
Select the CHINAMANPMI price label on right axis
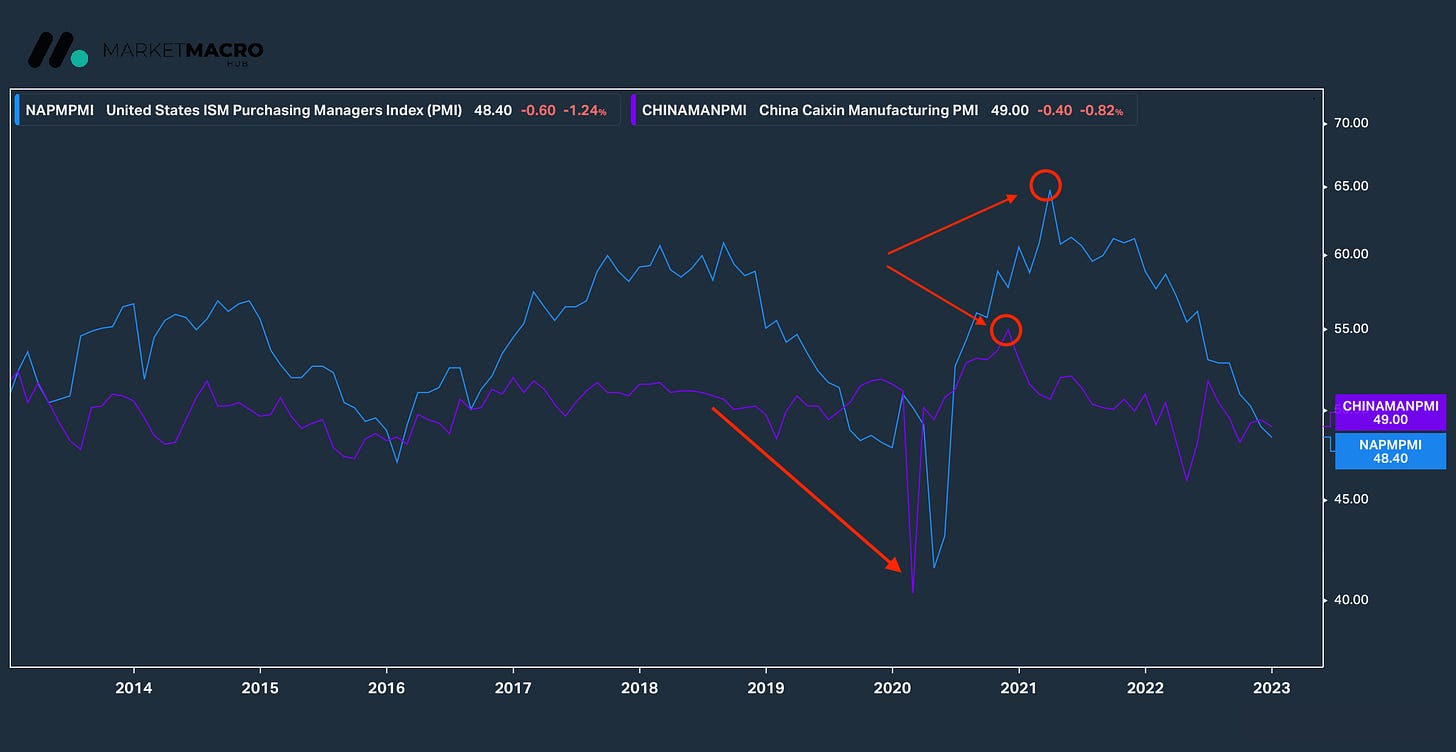(1390, 412)
